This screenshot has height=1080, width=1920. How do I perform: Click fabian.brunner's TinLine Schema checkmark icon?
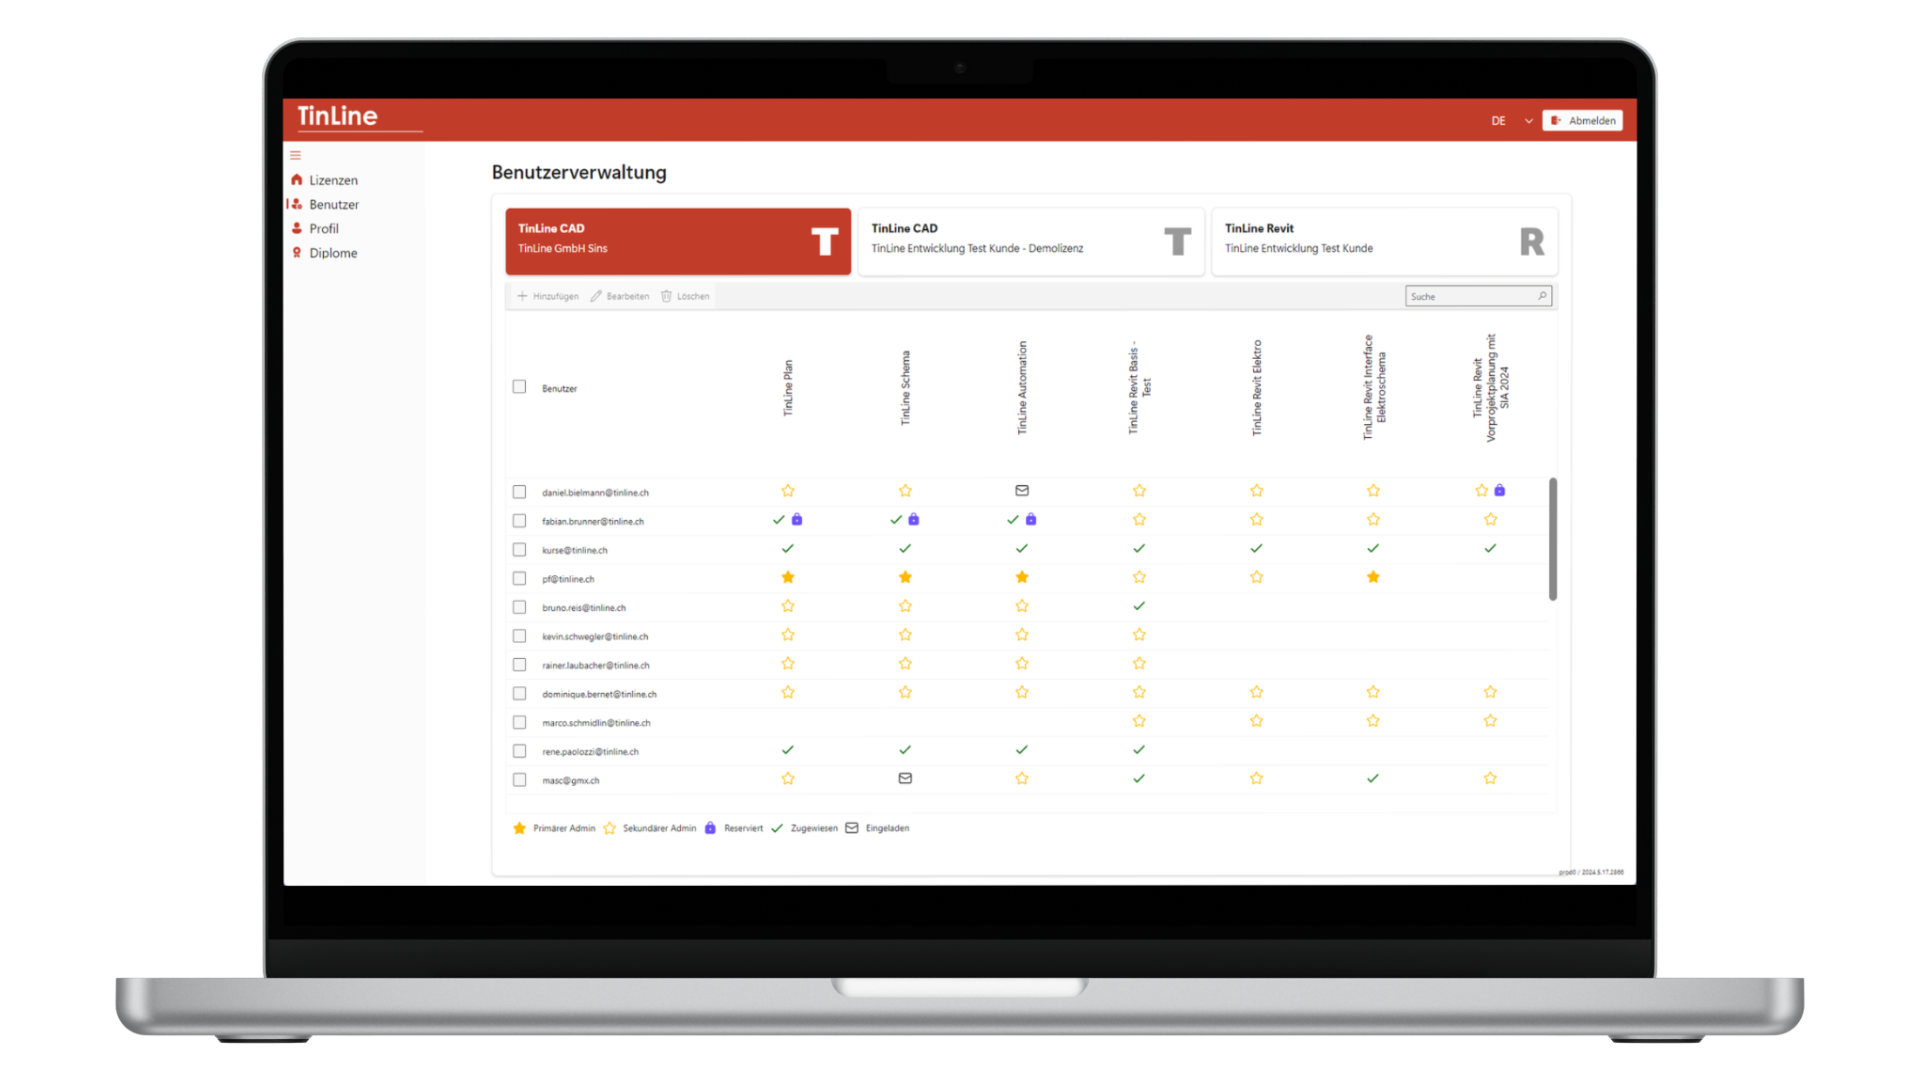pos(896,520)
